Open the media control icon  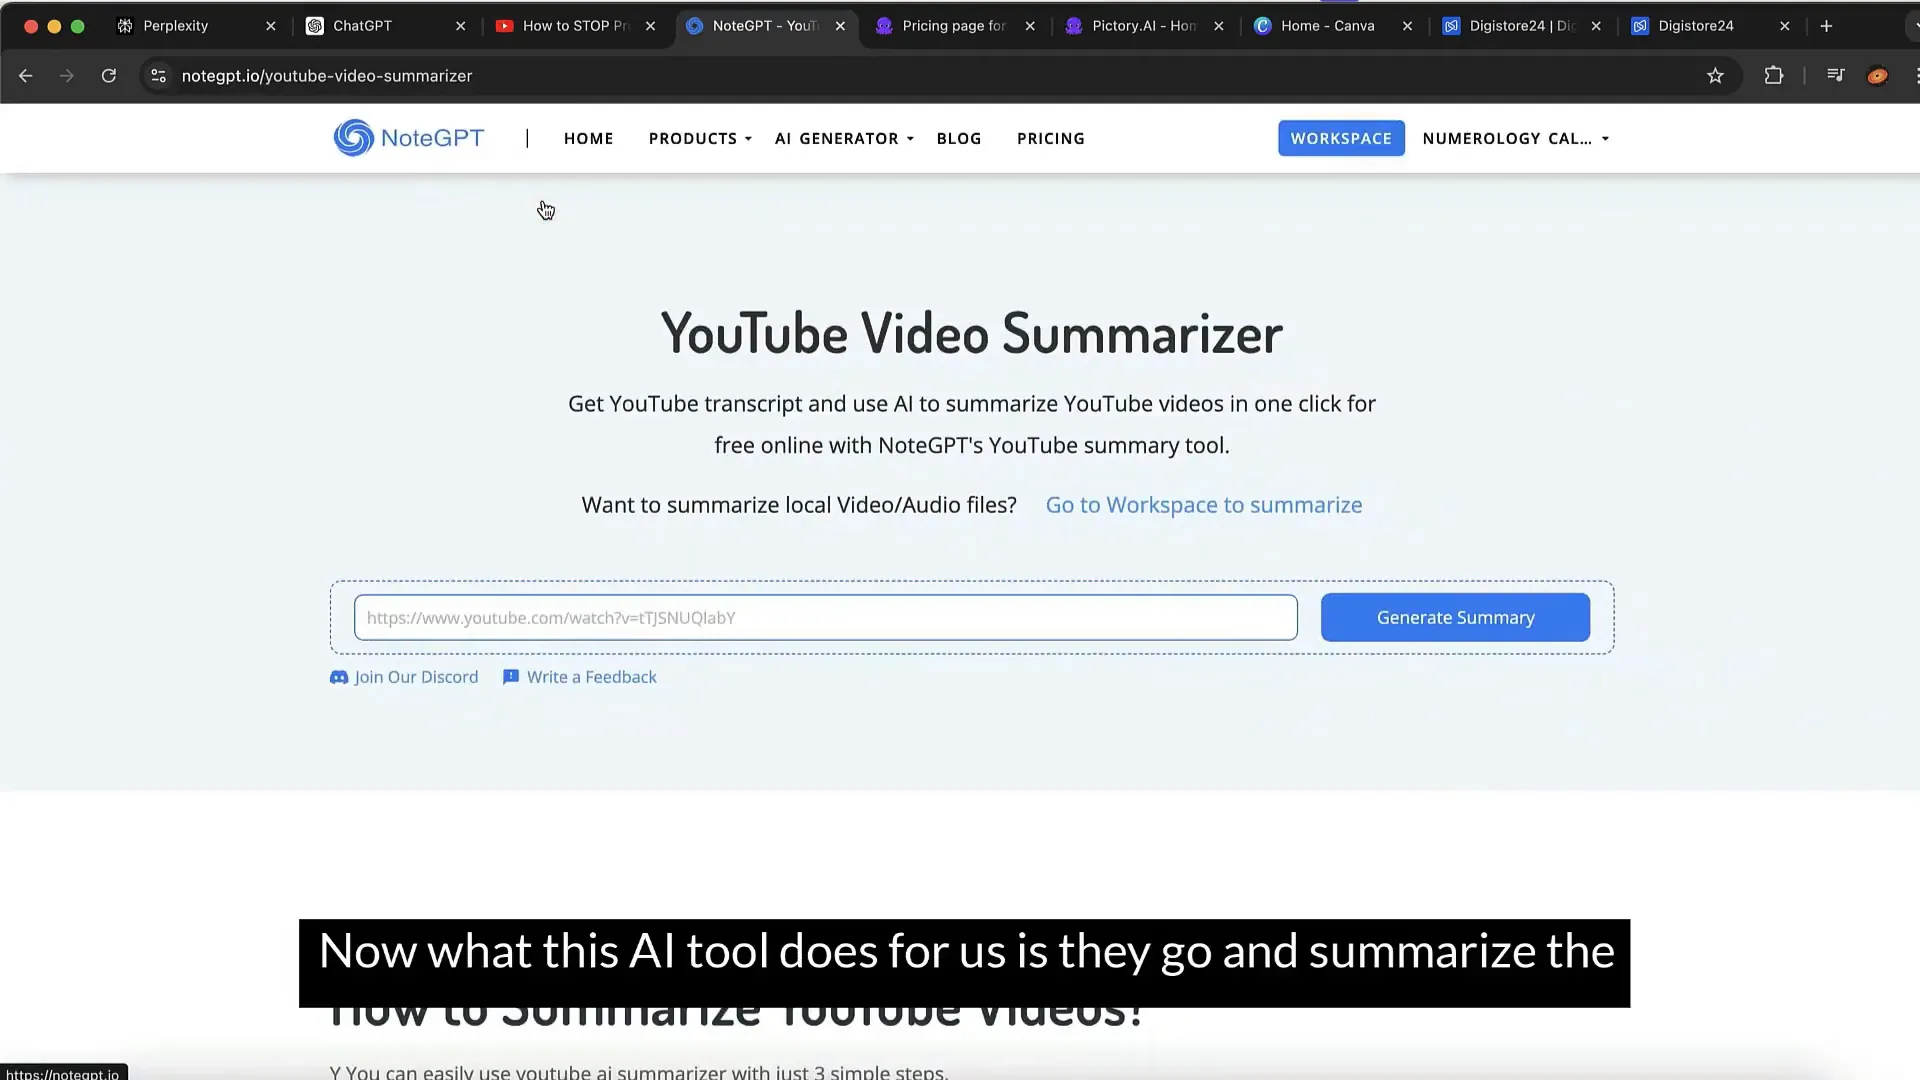click(x=1835, y=76)
